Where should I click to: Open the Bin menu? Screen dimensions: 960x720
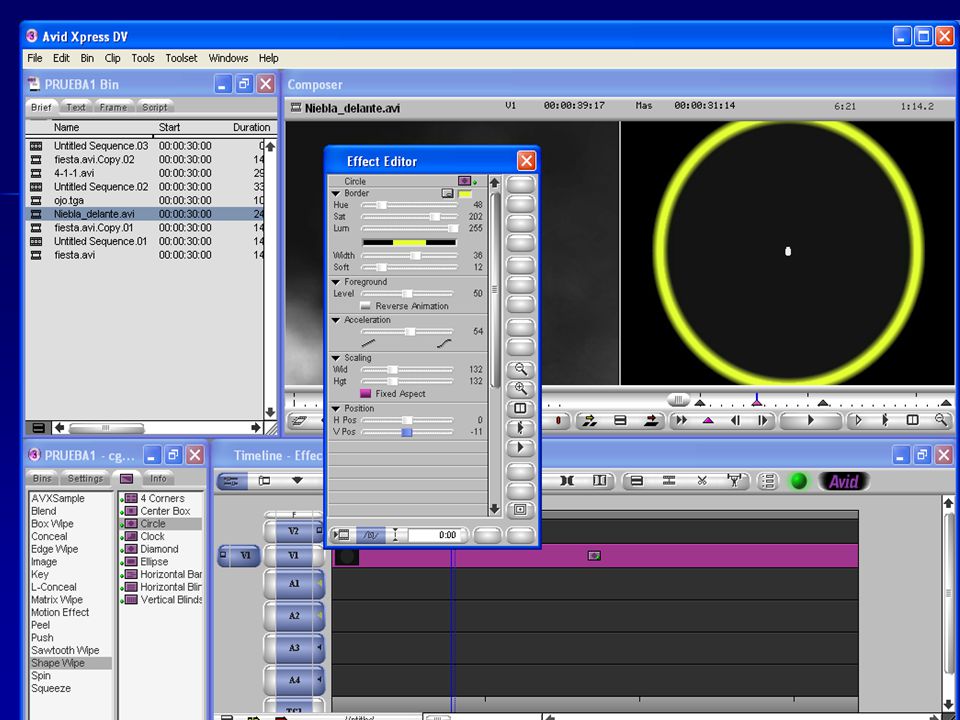[x=88, y=58]
